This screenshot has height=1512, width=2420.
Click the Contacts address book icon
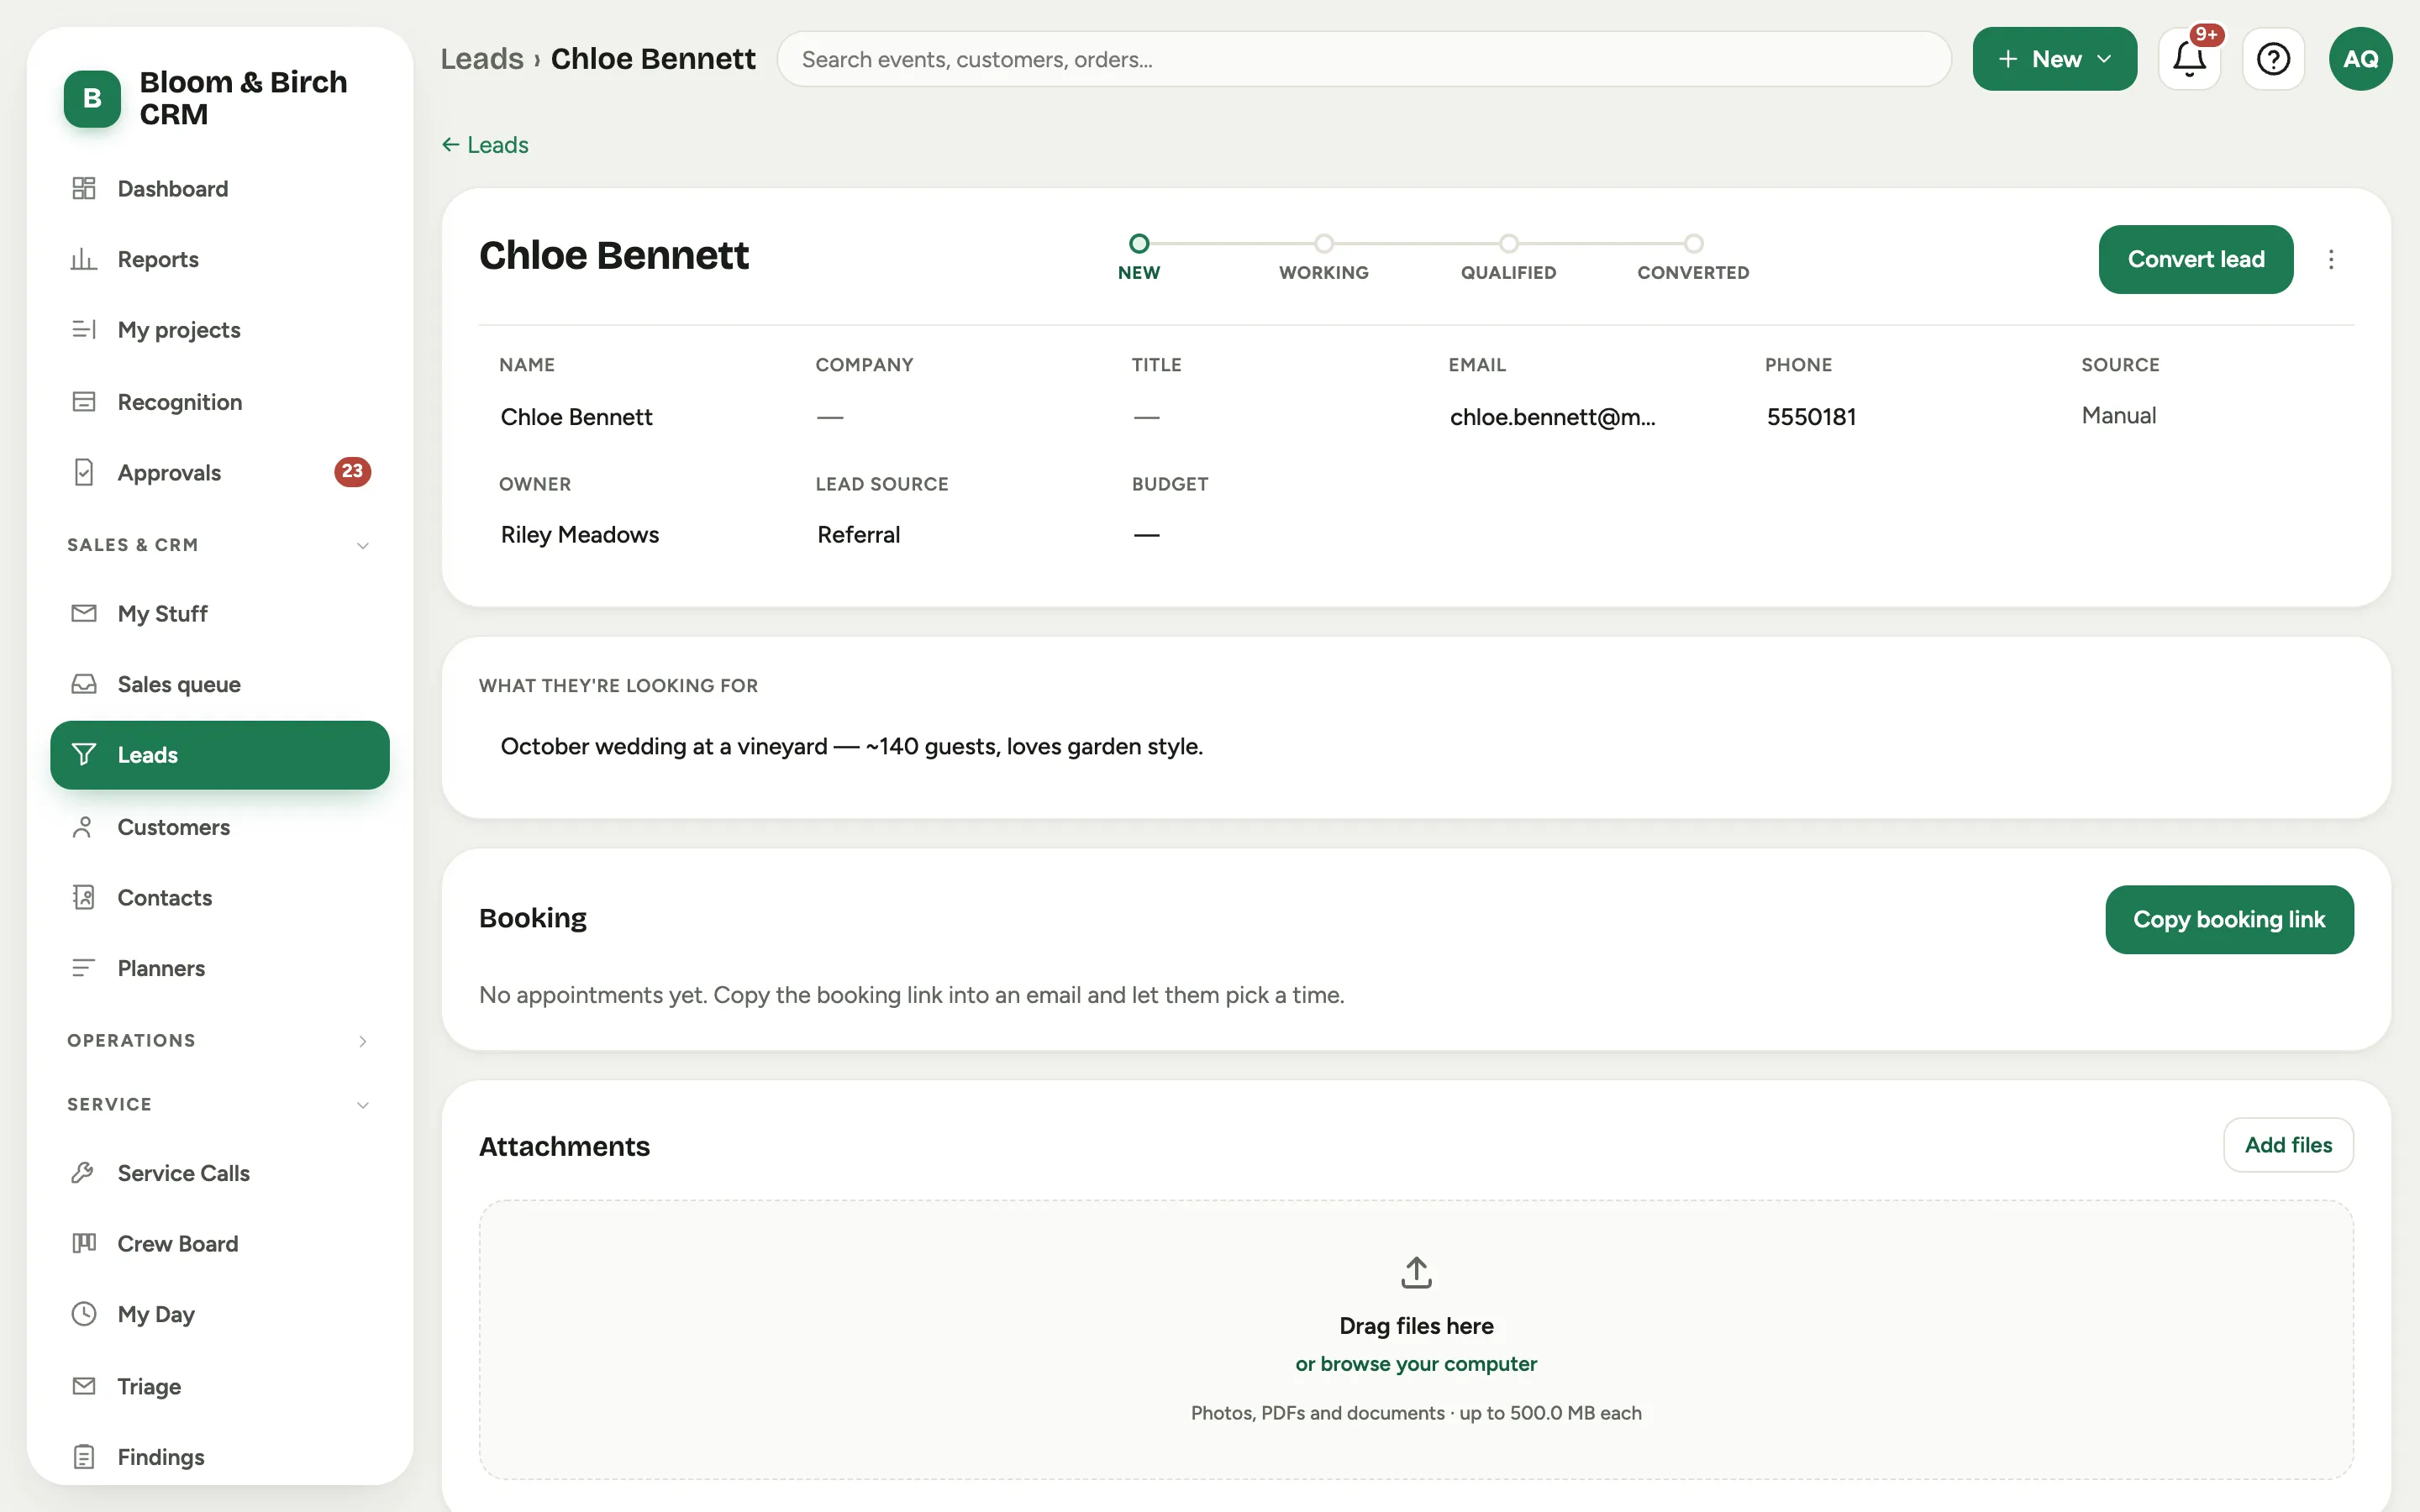click(x=84, y=897)
